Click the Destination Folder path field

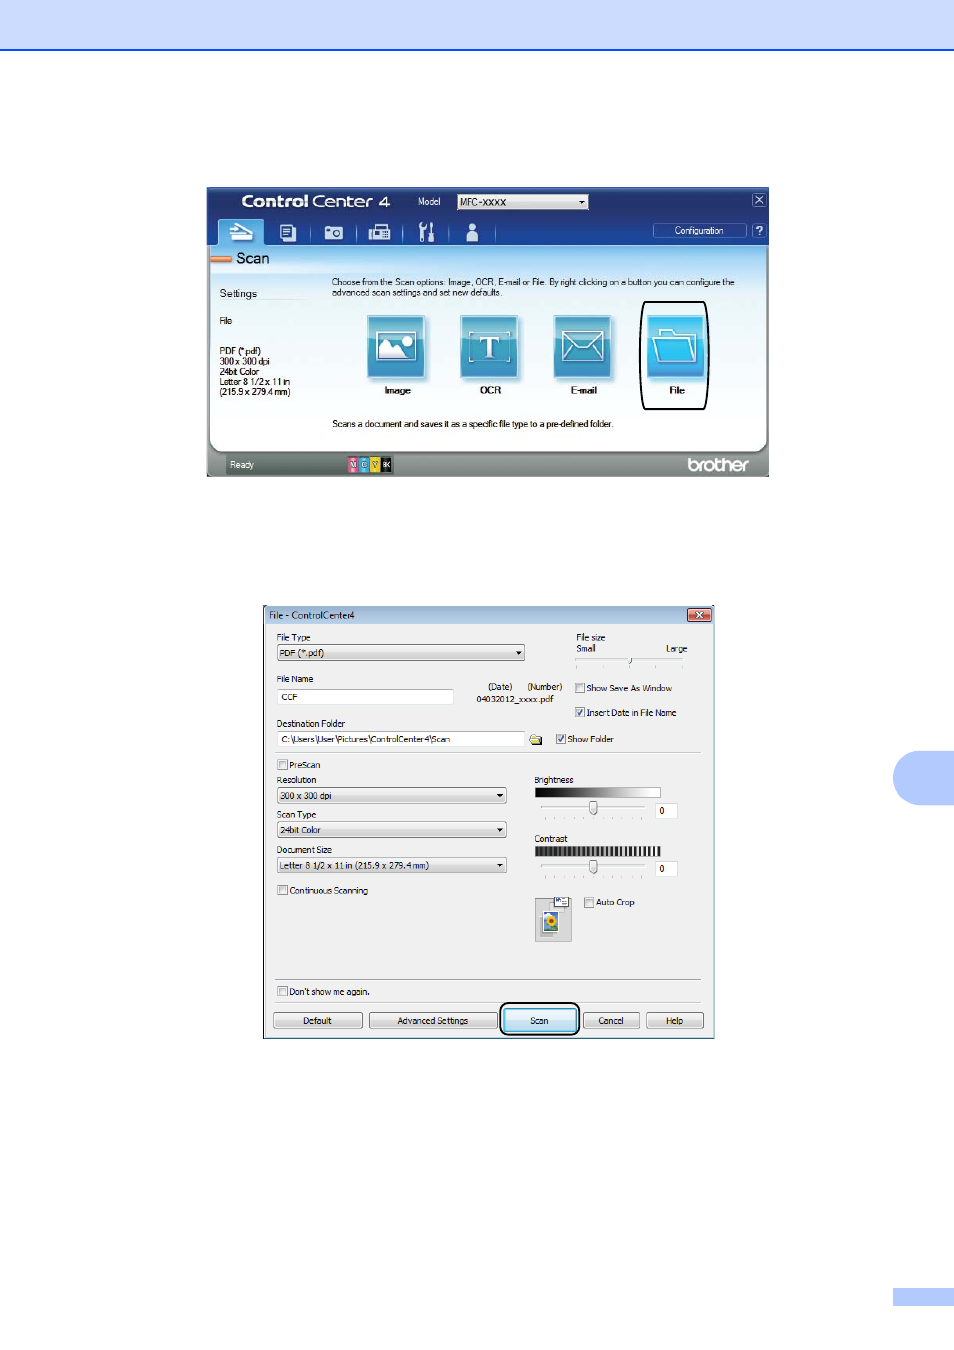[400, 739]
